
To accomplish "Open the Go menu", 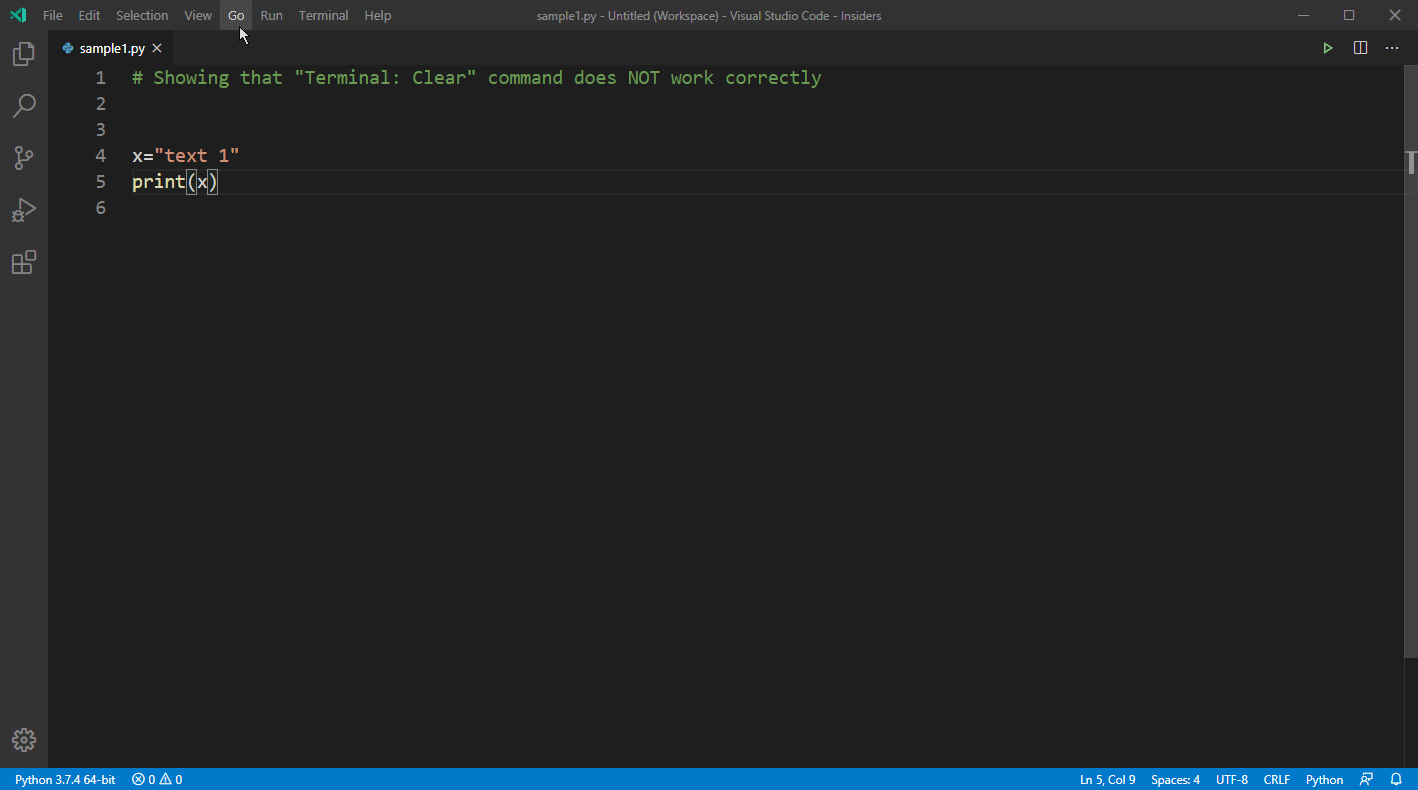I will click(x=236, y=15).
